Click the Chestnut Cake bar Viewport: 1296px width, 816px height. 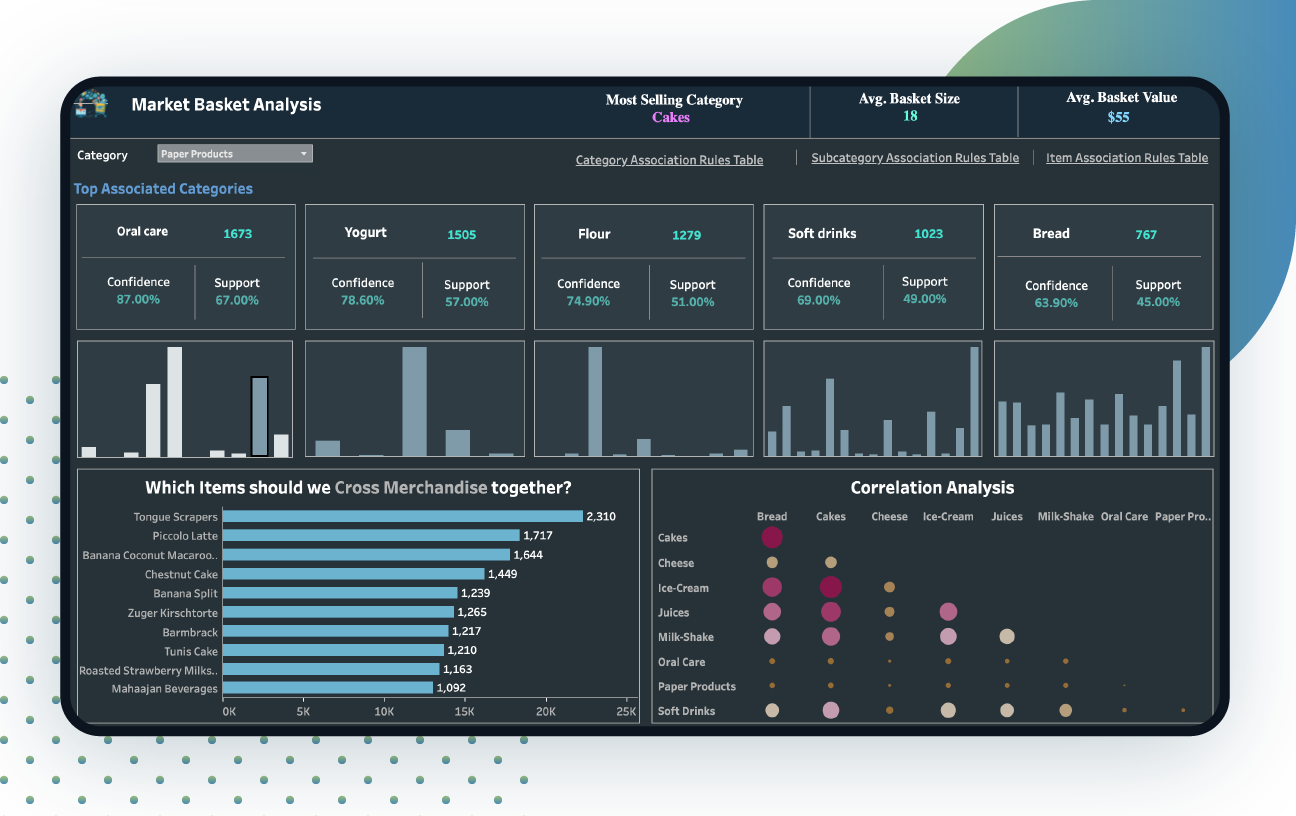(352, 573)
